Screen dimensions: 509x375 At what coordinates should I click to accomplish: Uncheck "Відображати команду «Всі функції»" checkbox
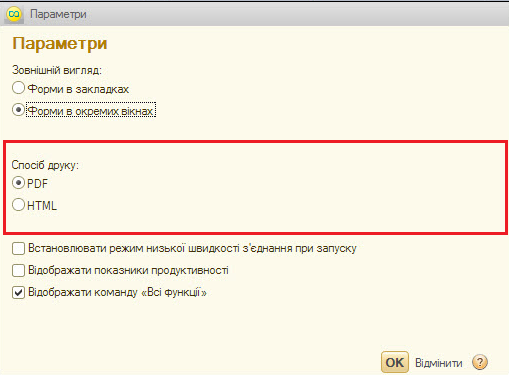[x=18, y=292]
